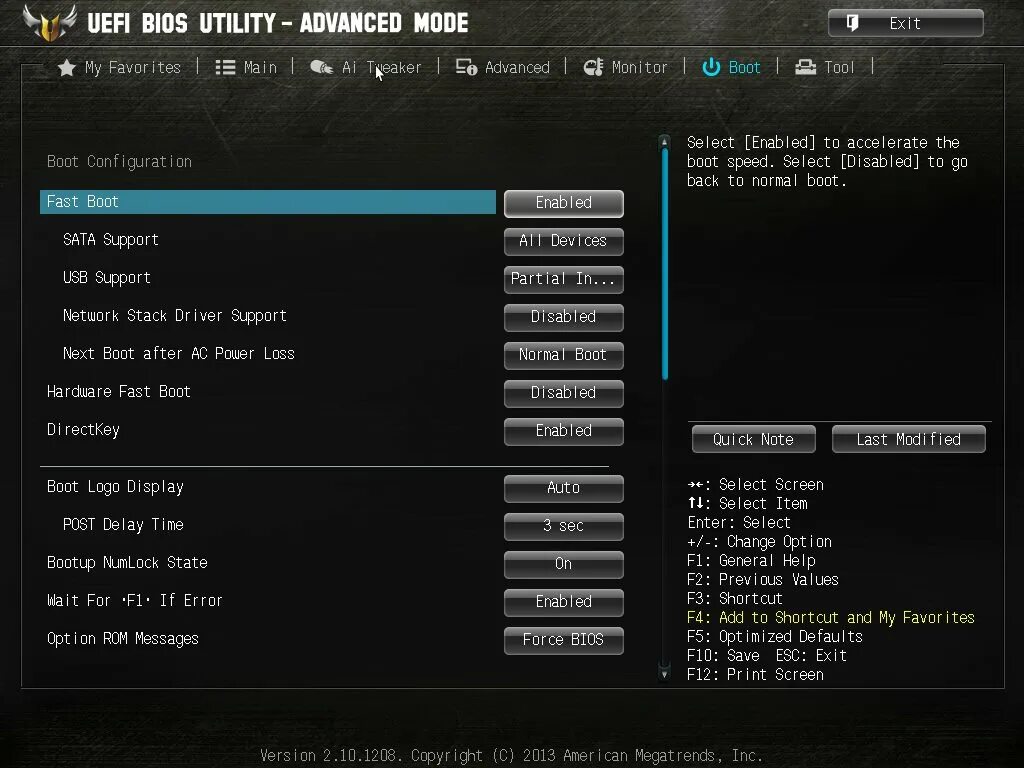Open the My Favorites tab

coord(133,67)
